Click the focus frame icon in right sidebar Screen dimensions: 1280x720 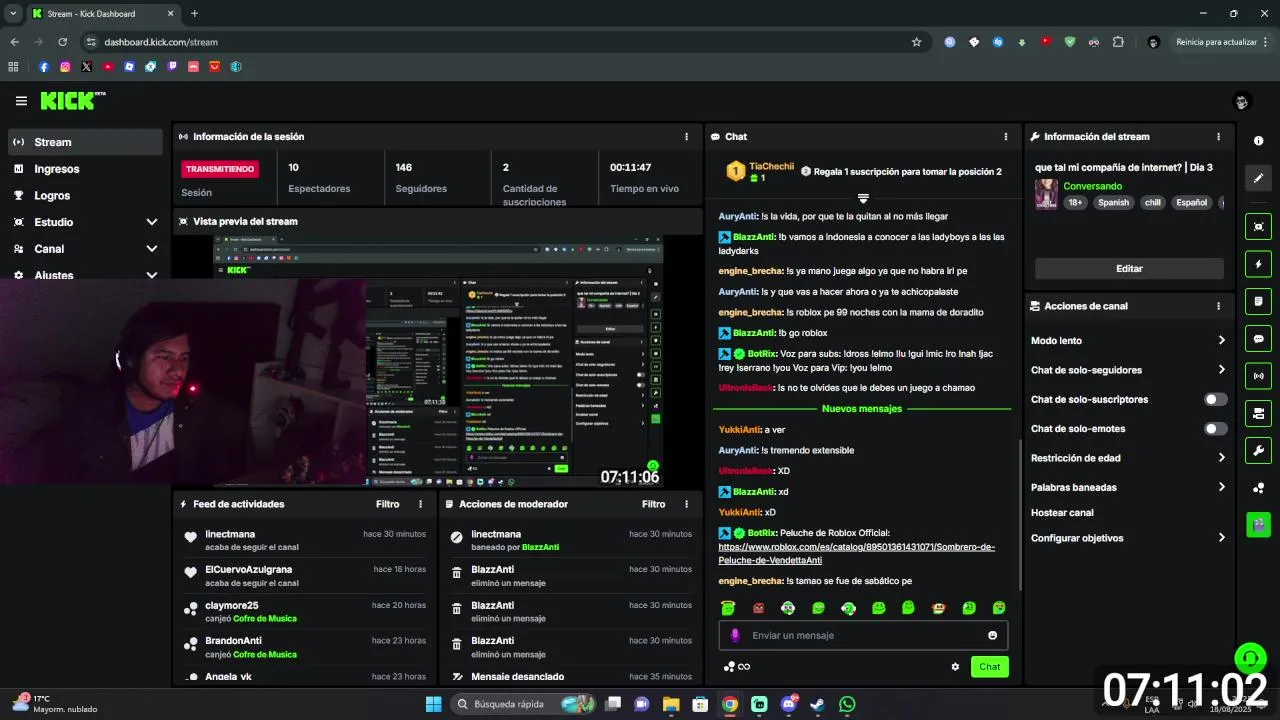[x=1259, y=227]
